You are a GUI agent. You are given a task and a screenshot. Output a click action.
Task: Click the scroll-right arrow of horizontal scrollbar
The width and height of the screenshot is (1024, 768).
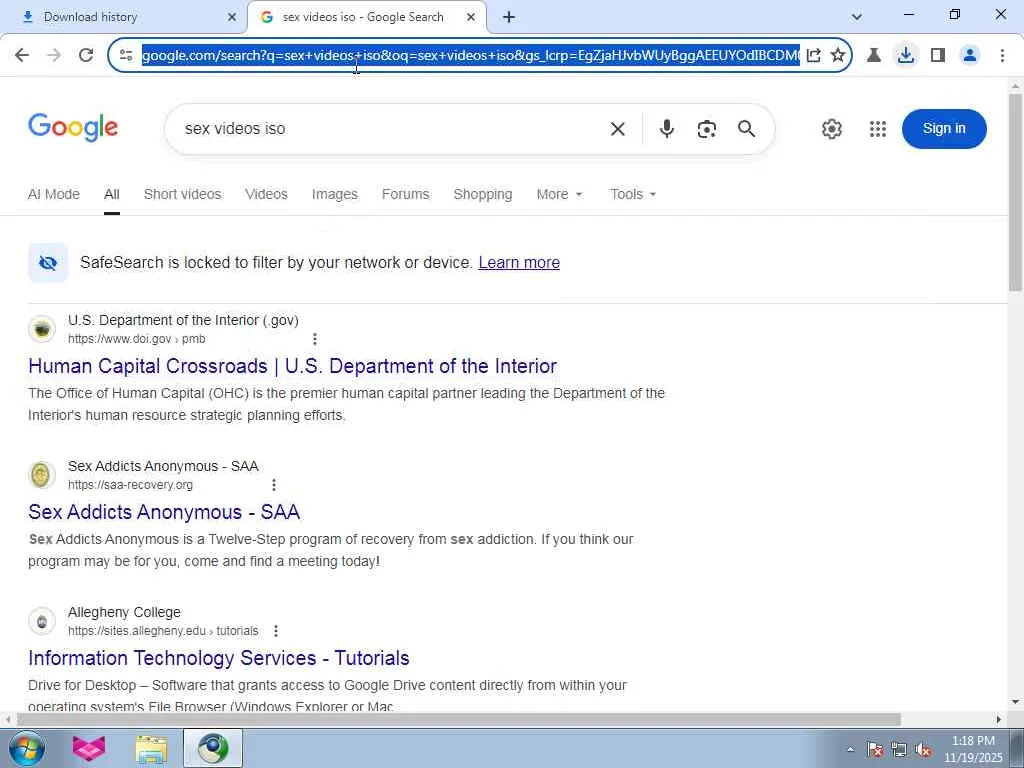(999, 720)
